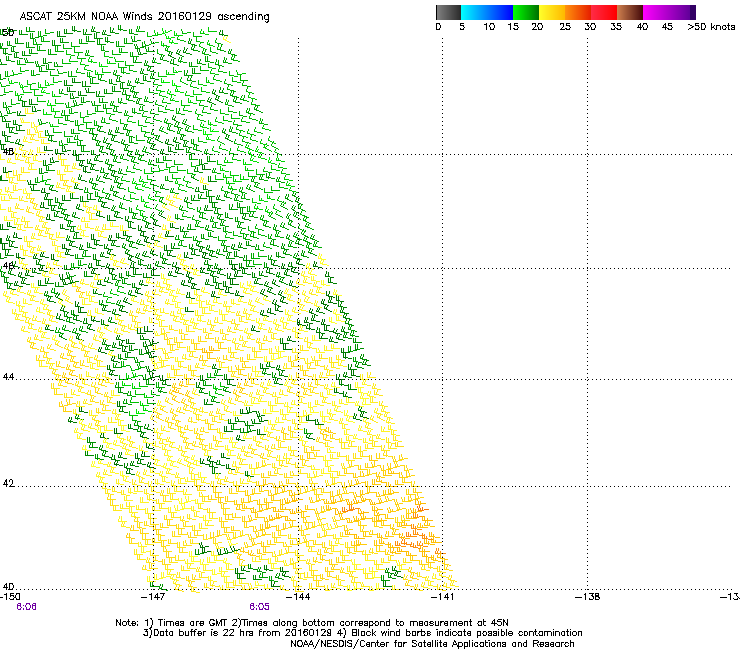This screenshot has width=740, height=650.
Task: Click the '10' label under the color bar
Action: [489, 27]
